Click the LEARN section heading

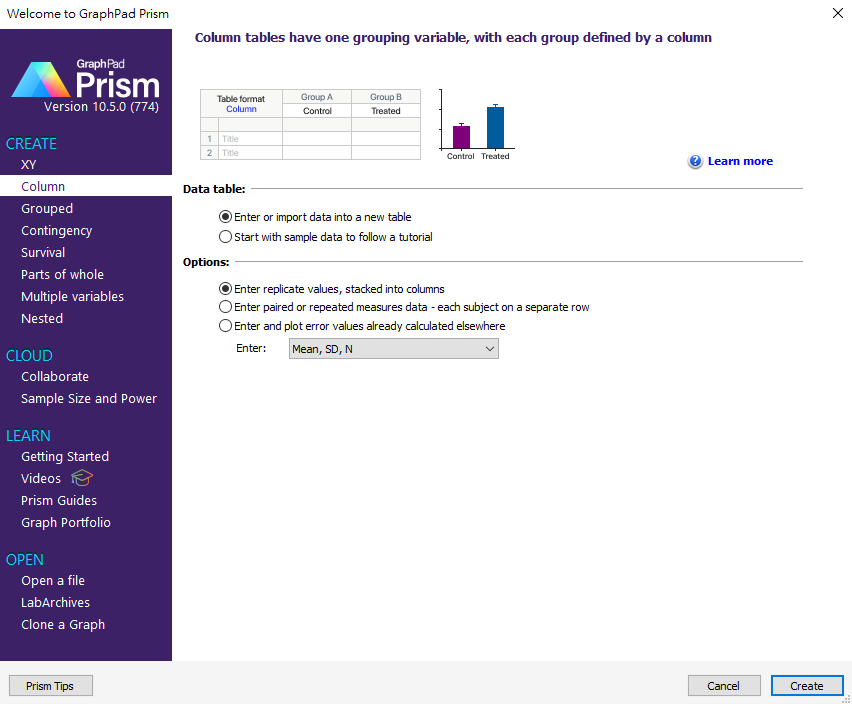point(28,436)
